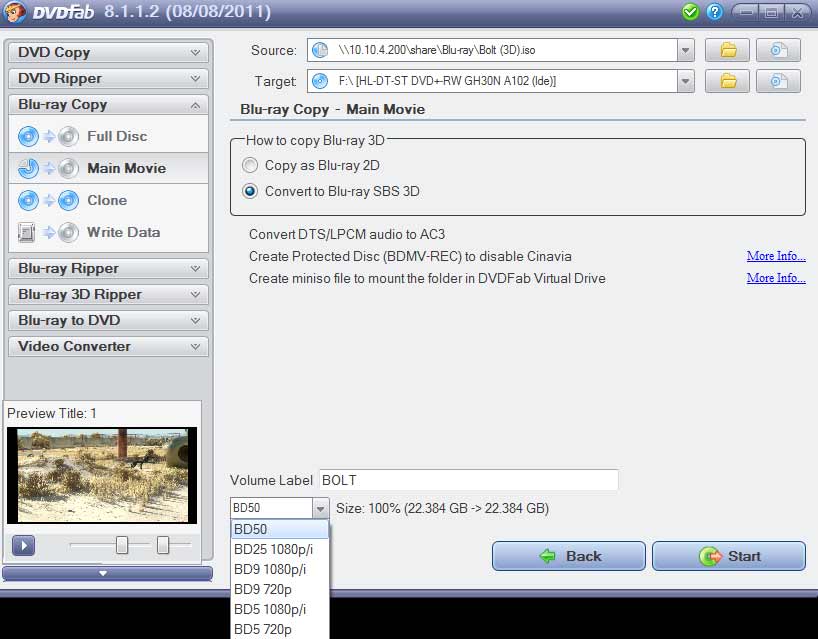Open More Info about miniso file

(776, 278)
